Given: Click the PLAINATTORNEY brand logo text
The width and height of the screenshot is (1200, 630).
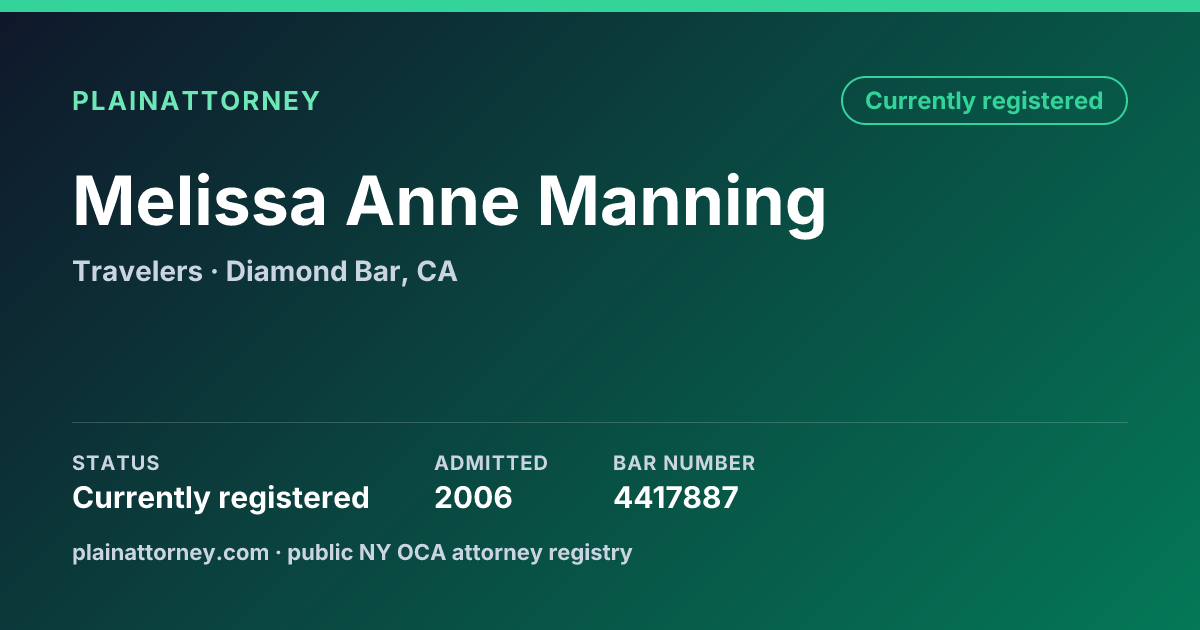Looking at the screenshot, I should click(x=196, y=101).
